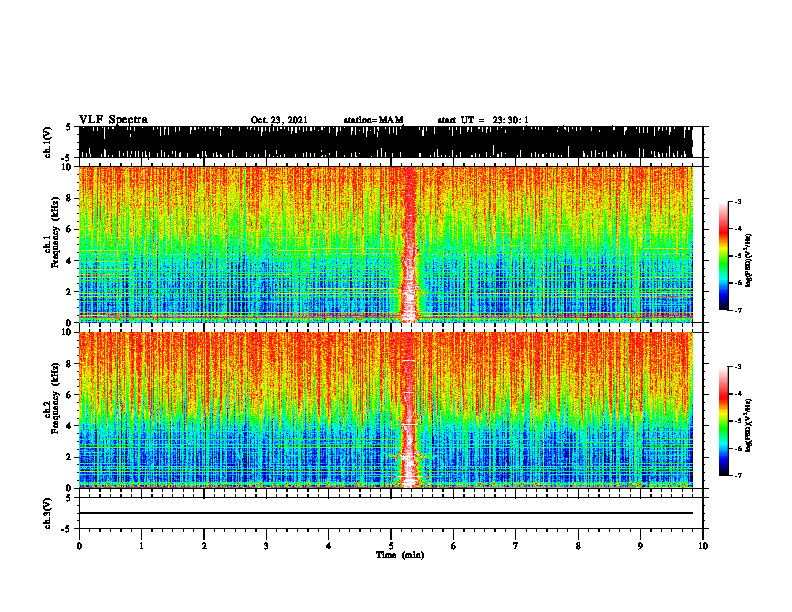Viewport: 792px width, 612px height.
Task: Click the "5" tick on Time axis
Action: (x=391, y=546)
